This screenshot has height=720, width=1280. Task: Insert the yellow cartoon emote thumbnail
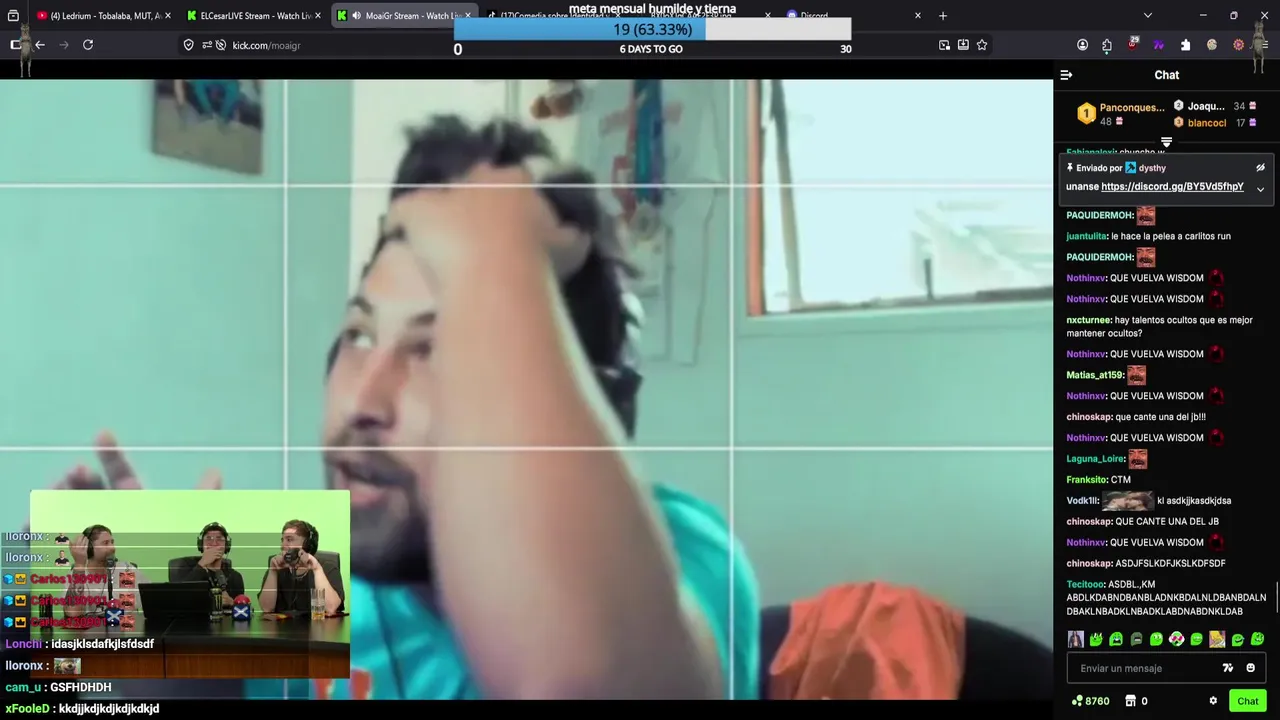[1217, 639]
